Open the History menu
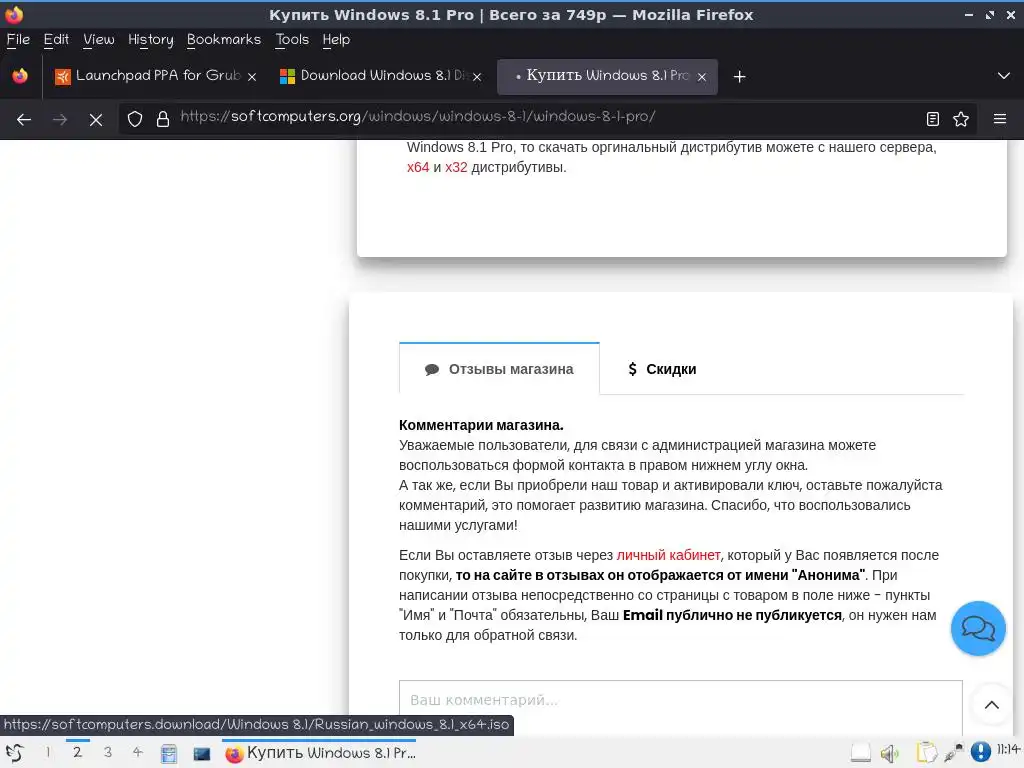The image size is (1024, 768). [151, 40]
